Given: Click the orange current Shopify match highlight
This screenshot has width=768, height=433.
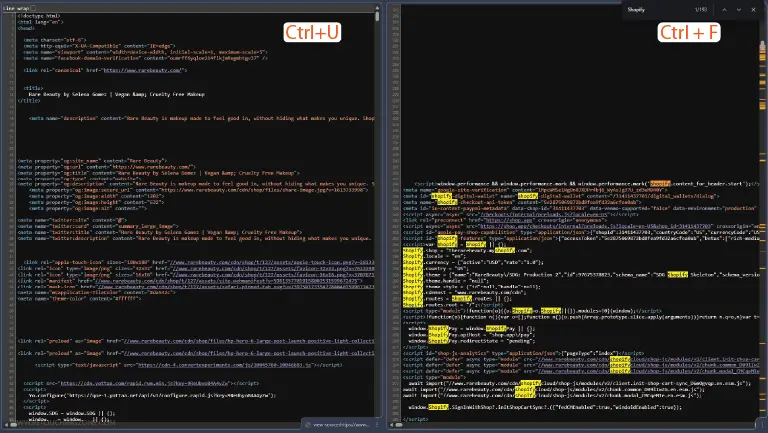Looking at the screenshot, I should (660, 184).
